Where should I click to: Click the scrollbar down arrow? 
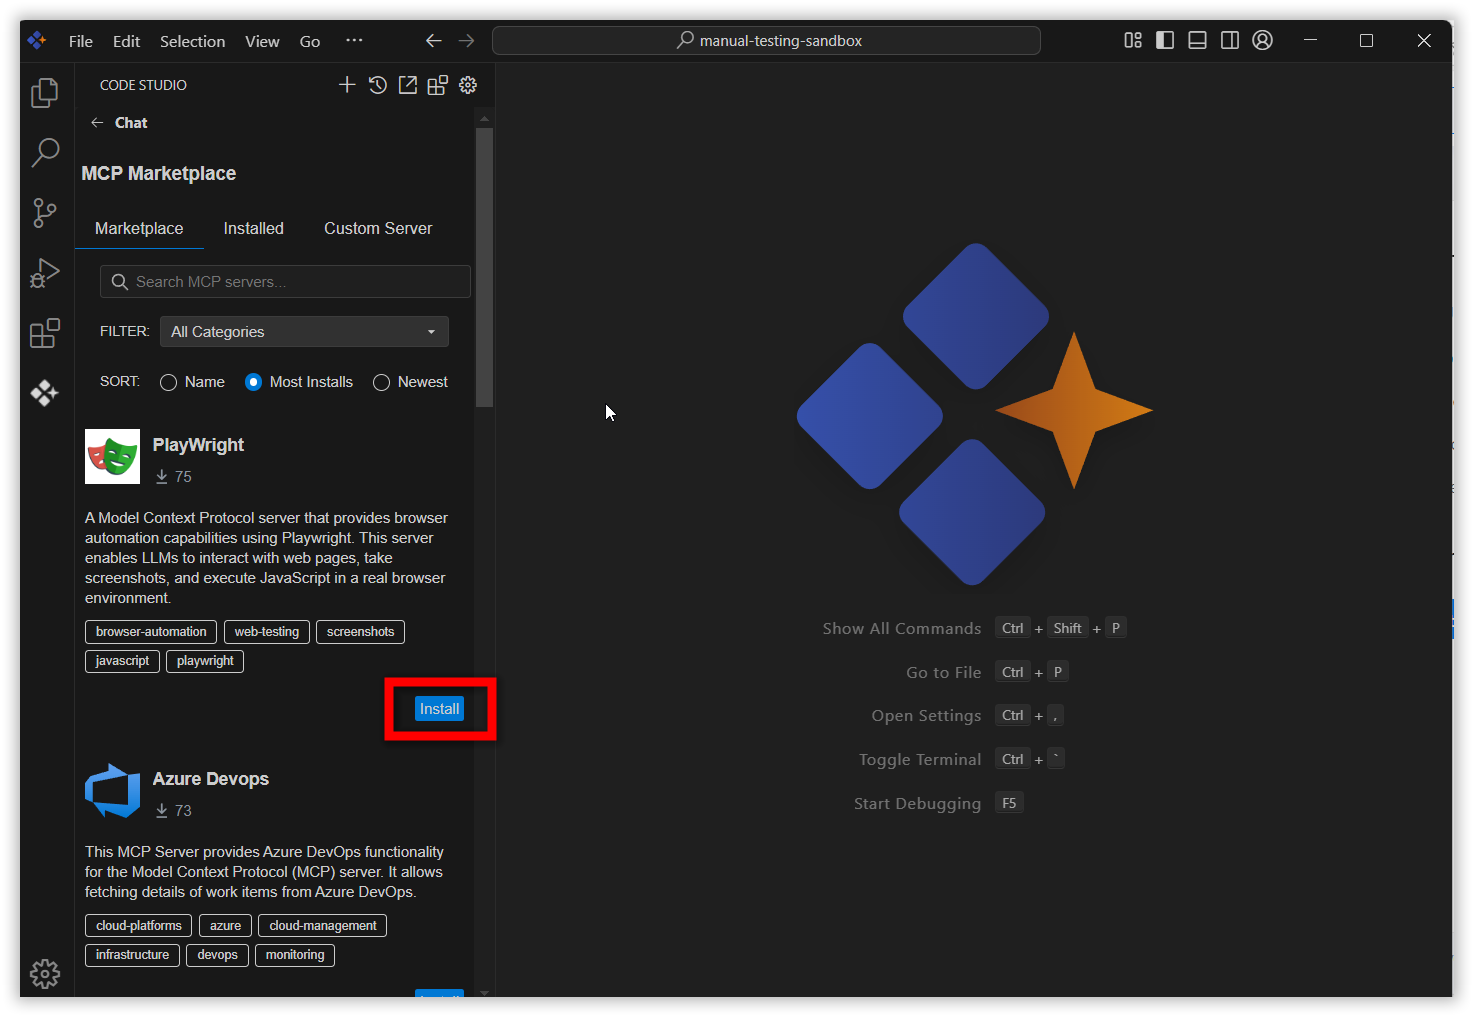click(485, 992)
